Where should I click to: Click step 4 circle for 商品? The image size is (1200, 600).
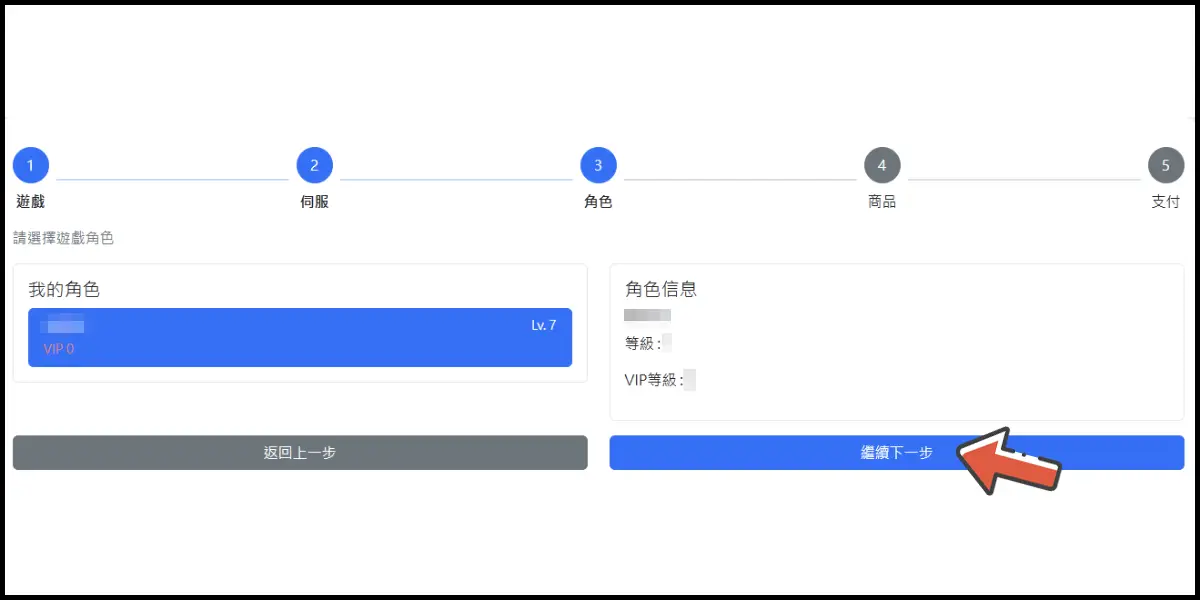tap(882, 165)
